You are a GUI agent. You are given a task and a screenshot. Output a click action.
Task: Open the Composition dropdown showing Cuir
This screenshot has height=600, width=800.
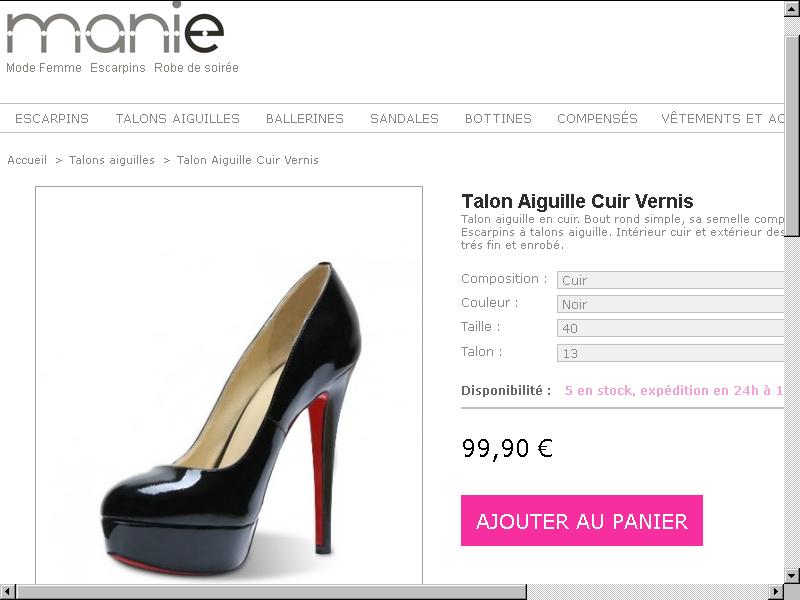[x=670, y=280]
